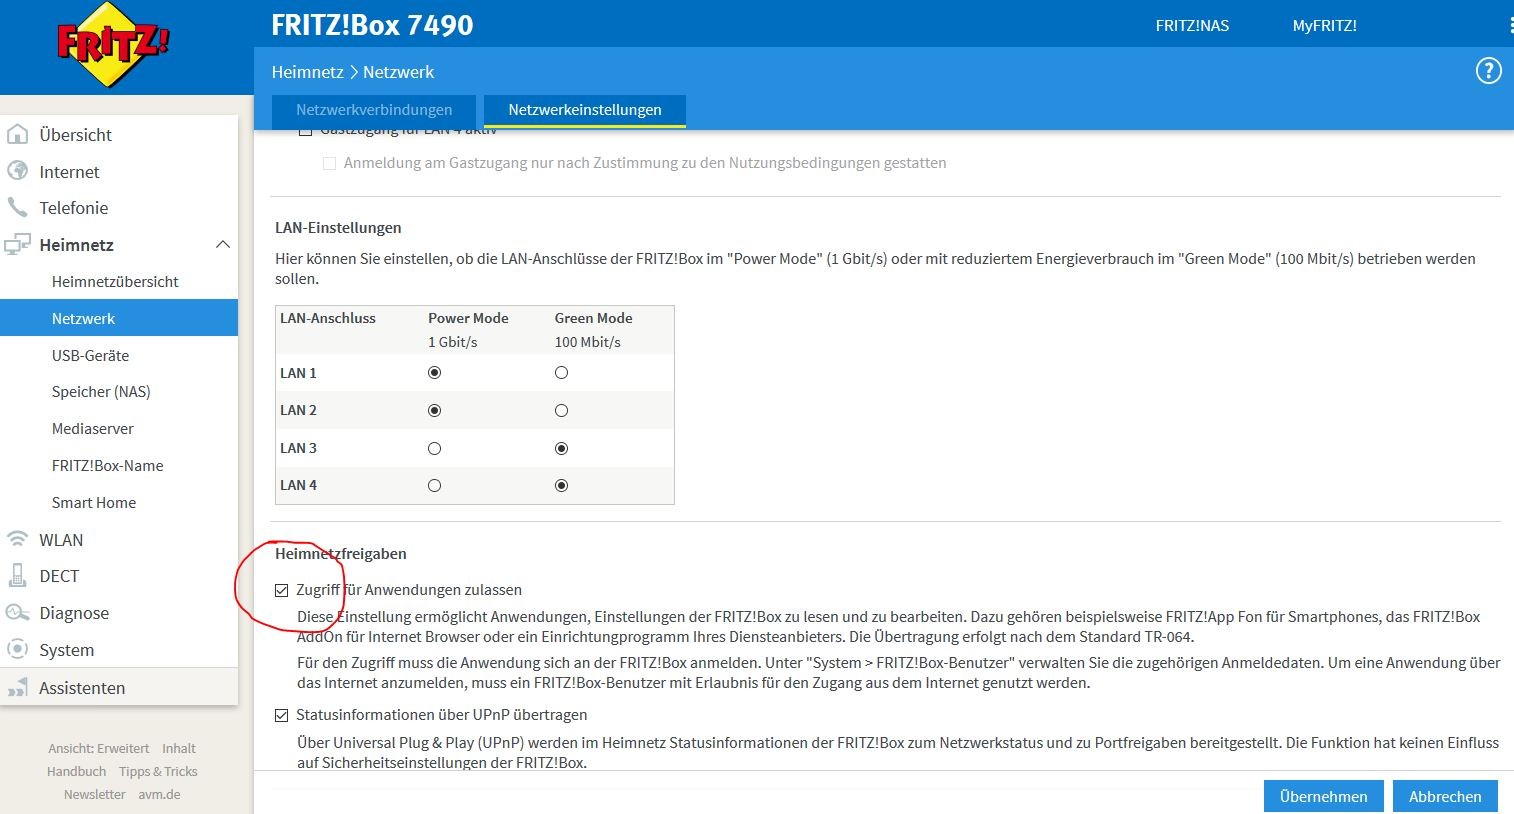Viewport: 1514px width, 814px height.
Task: Set LAN 4 to Green Mode
Action: tap(561, 485)
